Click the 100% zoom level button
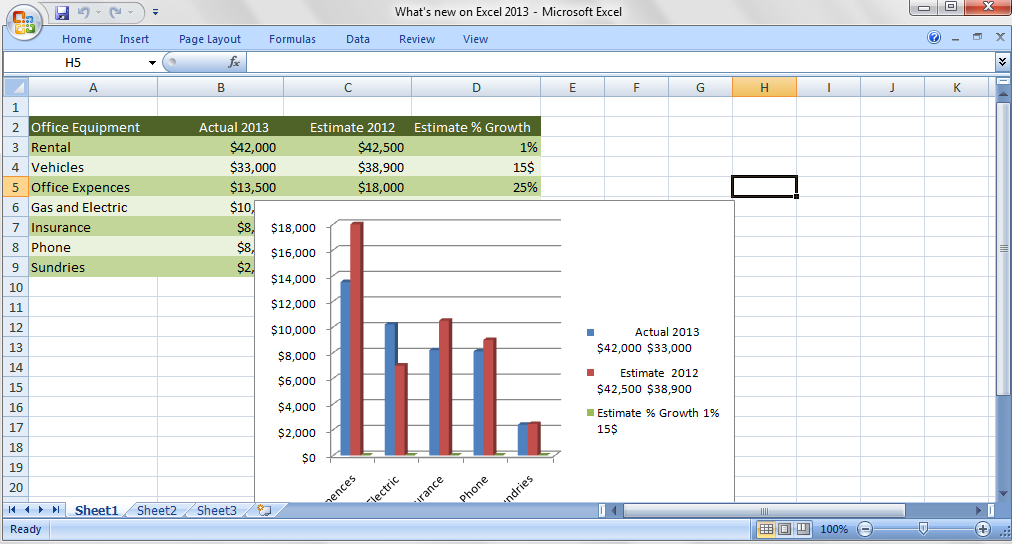1012x544 pixels. pyautogui.click(x=834, y=529)
